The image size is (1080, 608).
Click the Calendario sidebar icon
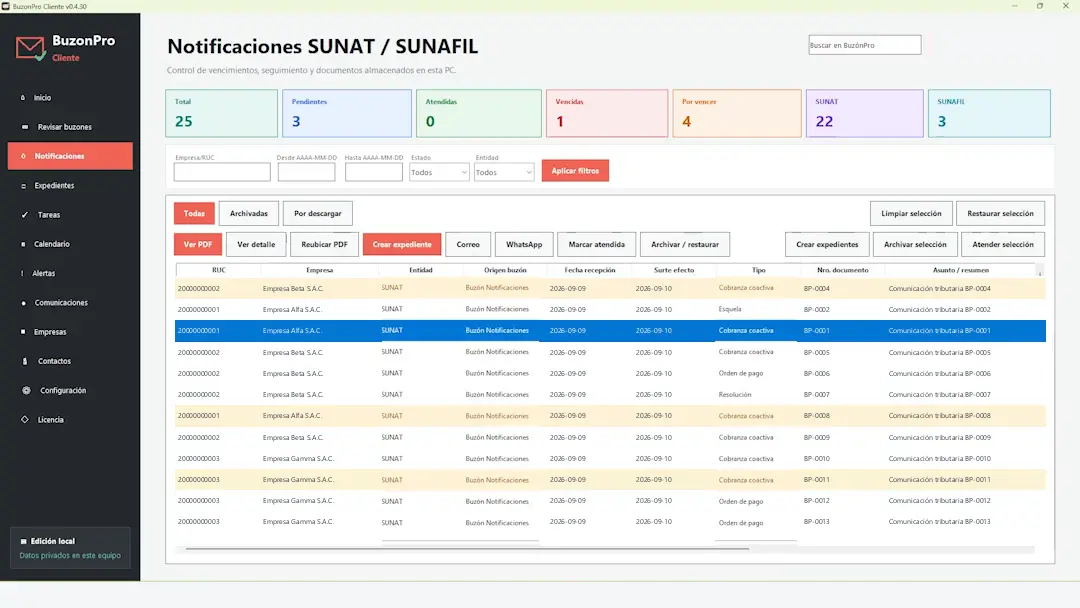pyautogui.click(x=23, y=244)
